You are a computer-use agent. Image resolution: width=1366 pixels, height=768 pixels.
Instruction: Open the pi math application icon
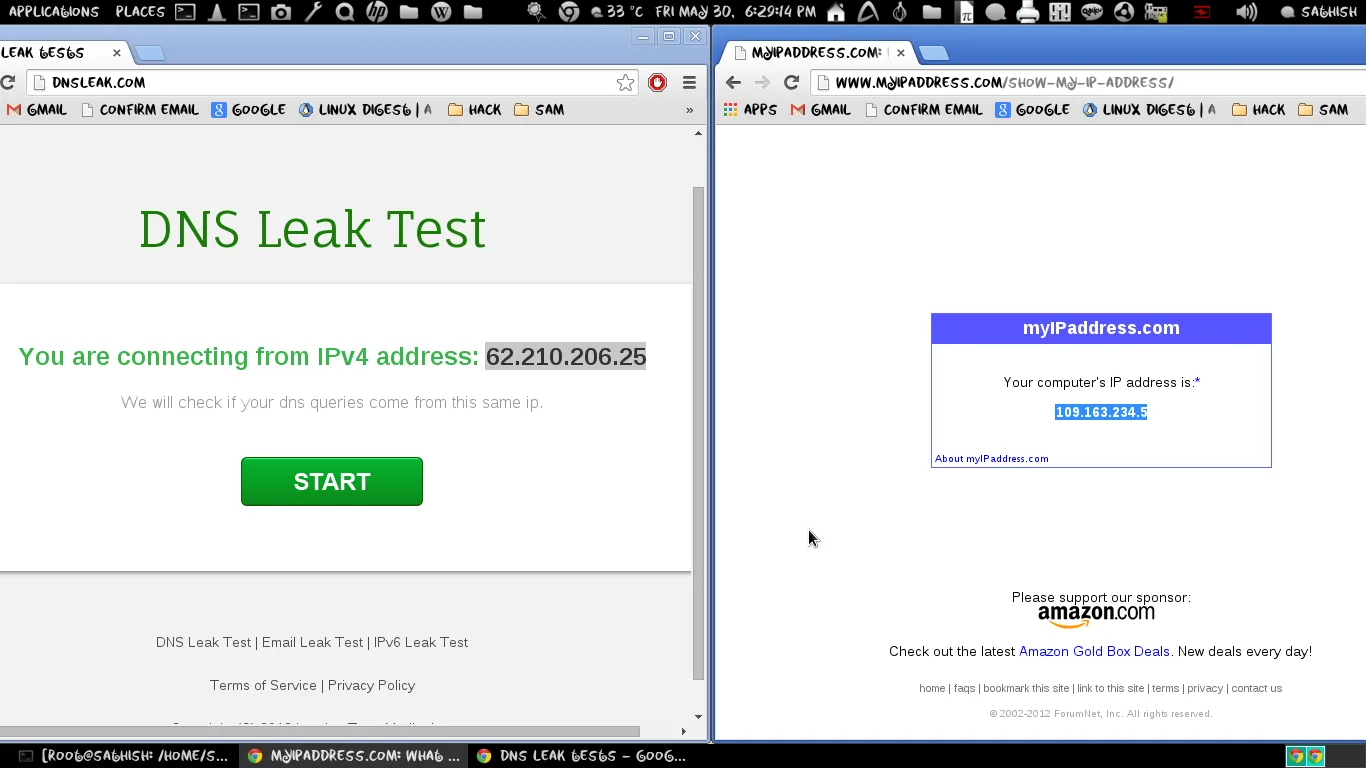(x=964, y=12)
